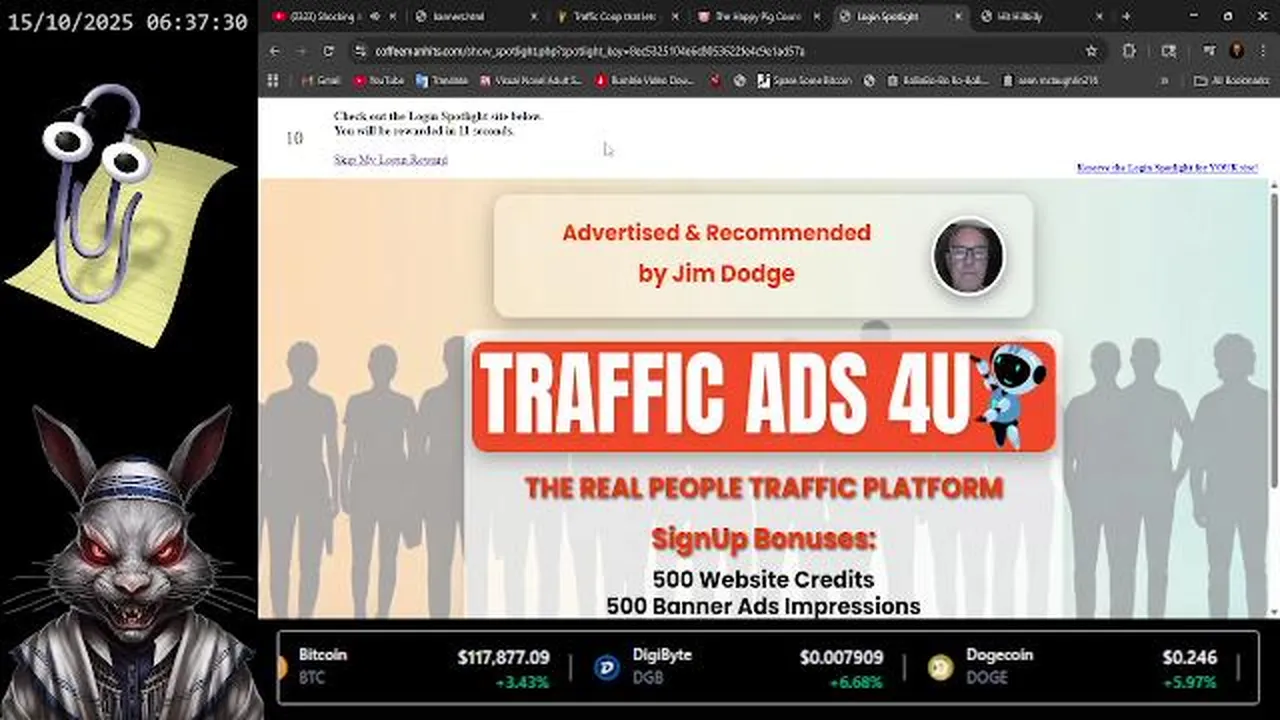The image size is (1280, 720).
Task: Click Skip My Login Reward link
Action: click(390, 159)
